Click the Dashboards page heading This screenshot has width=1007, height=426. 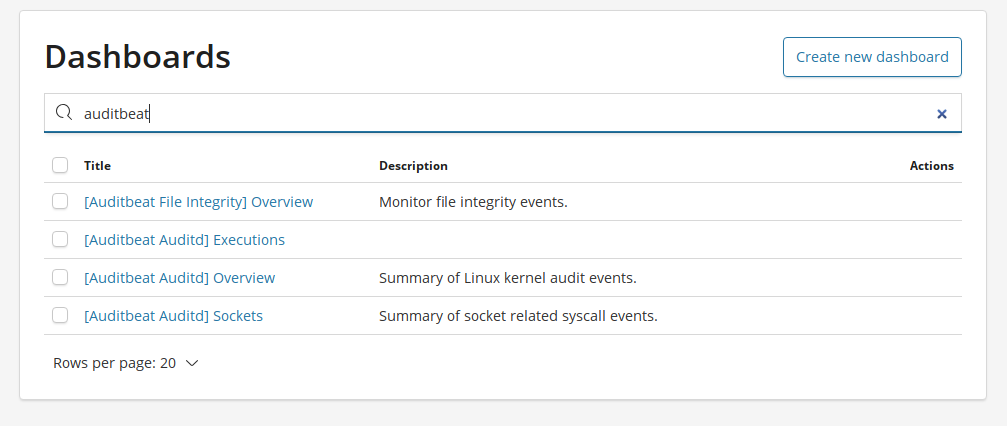pos(137,57)
